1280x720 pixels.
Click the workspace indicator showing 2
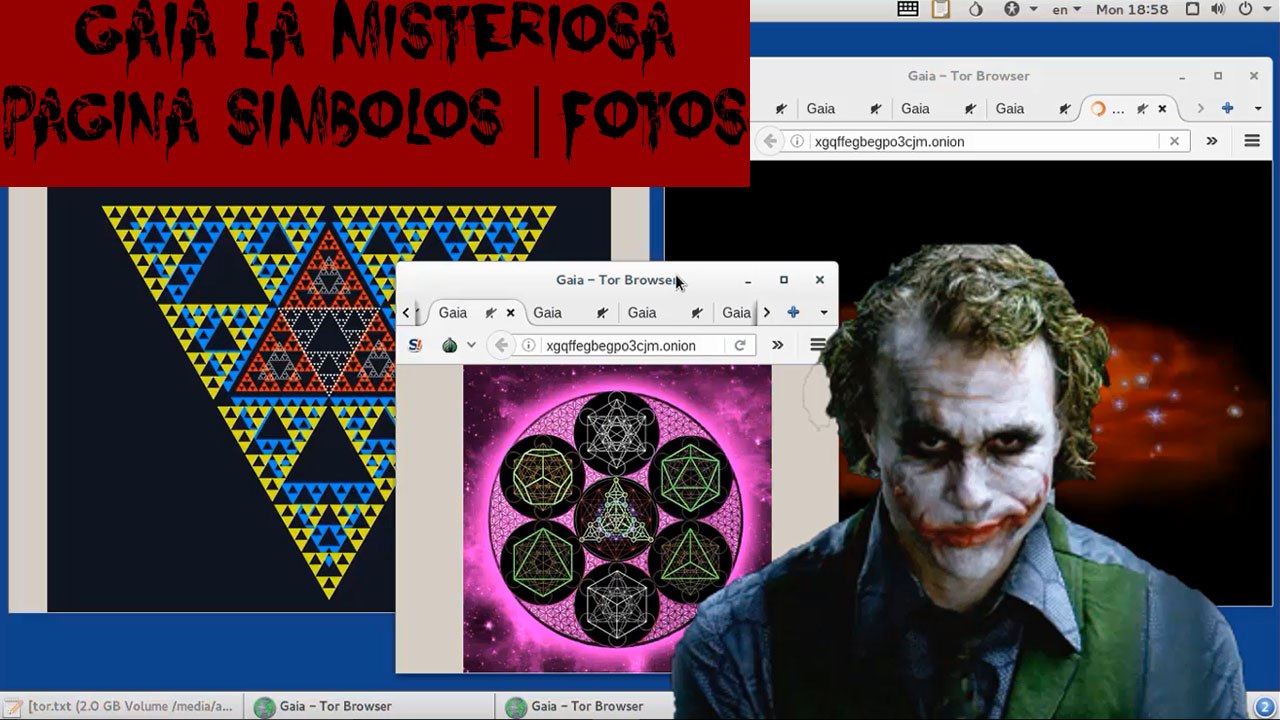pos(1264,706)
